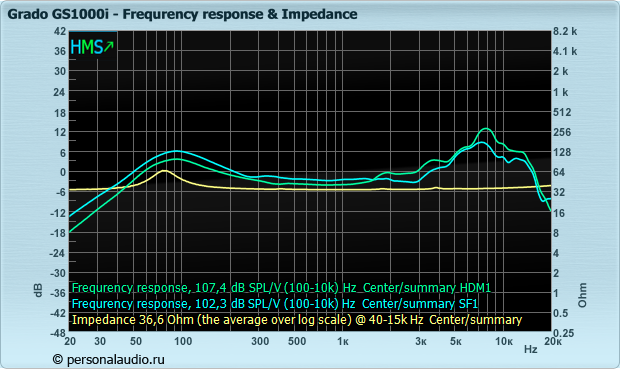Click the 0 dB label on left axis
This screenshot has height=369, width=620.
click(x=62, y=172)
